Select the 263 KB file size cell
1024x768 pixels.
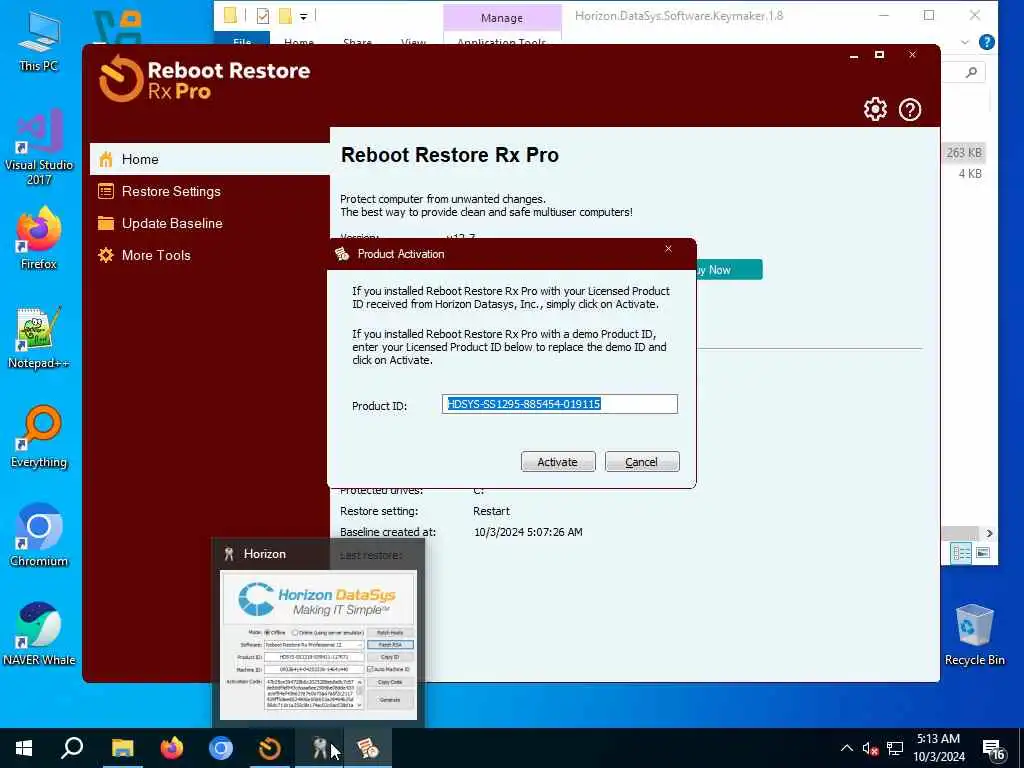pyautogui.click(x=964, y=152)
